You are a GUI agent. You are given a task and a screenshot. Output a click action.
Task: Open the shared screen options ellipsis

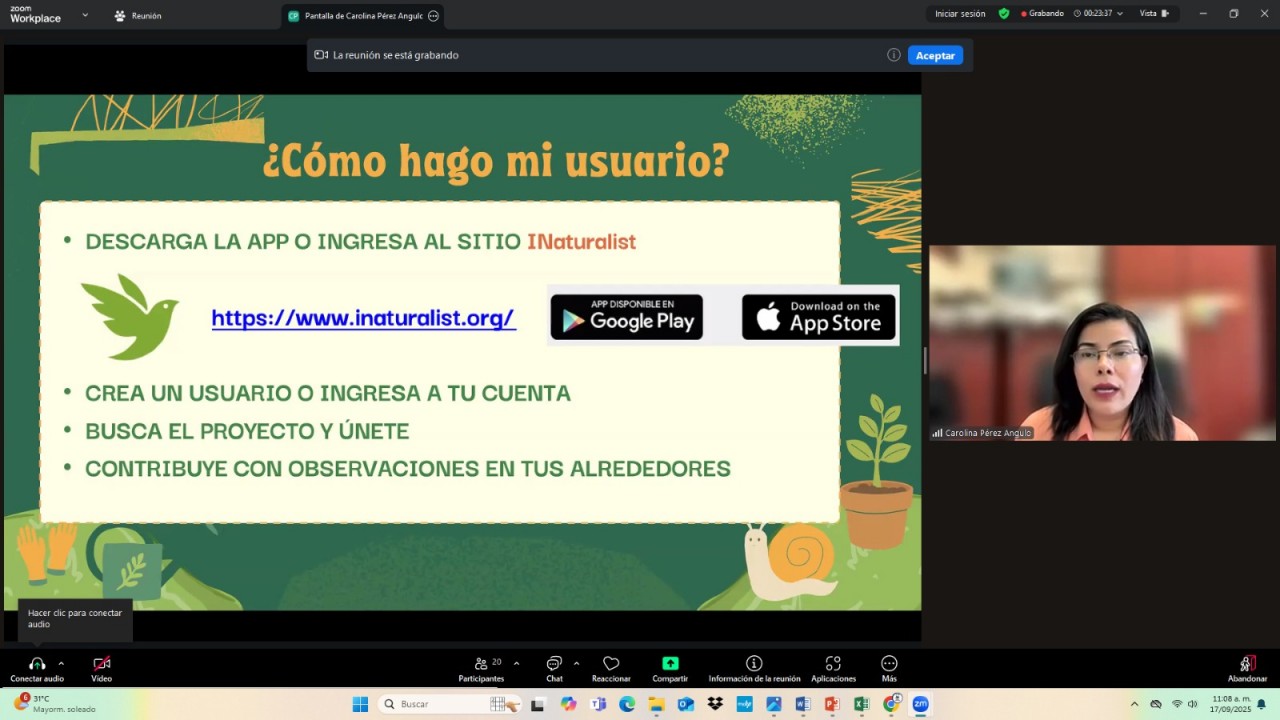click(433, 16)
